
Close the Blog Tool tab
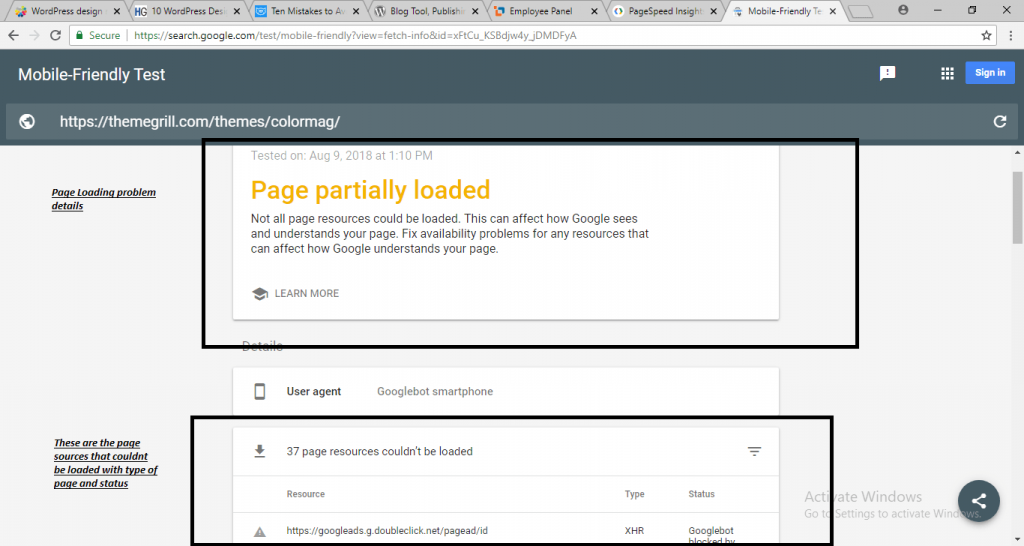475,11
